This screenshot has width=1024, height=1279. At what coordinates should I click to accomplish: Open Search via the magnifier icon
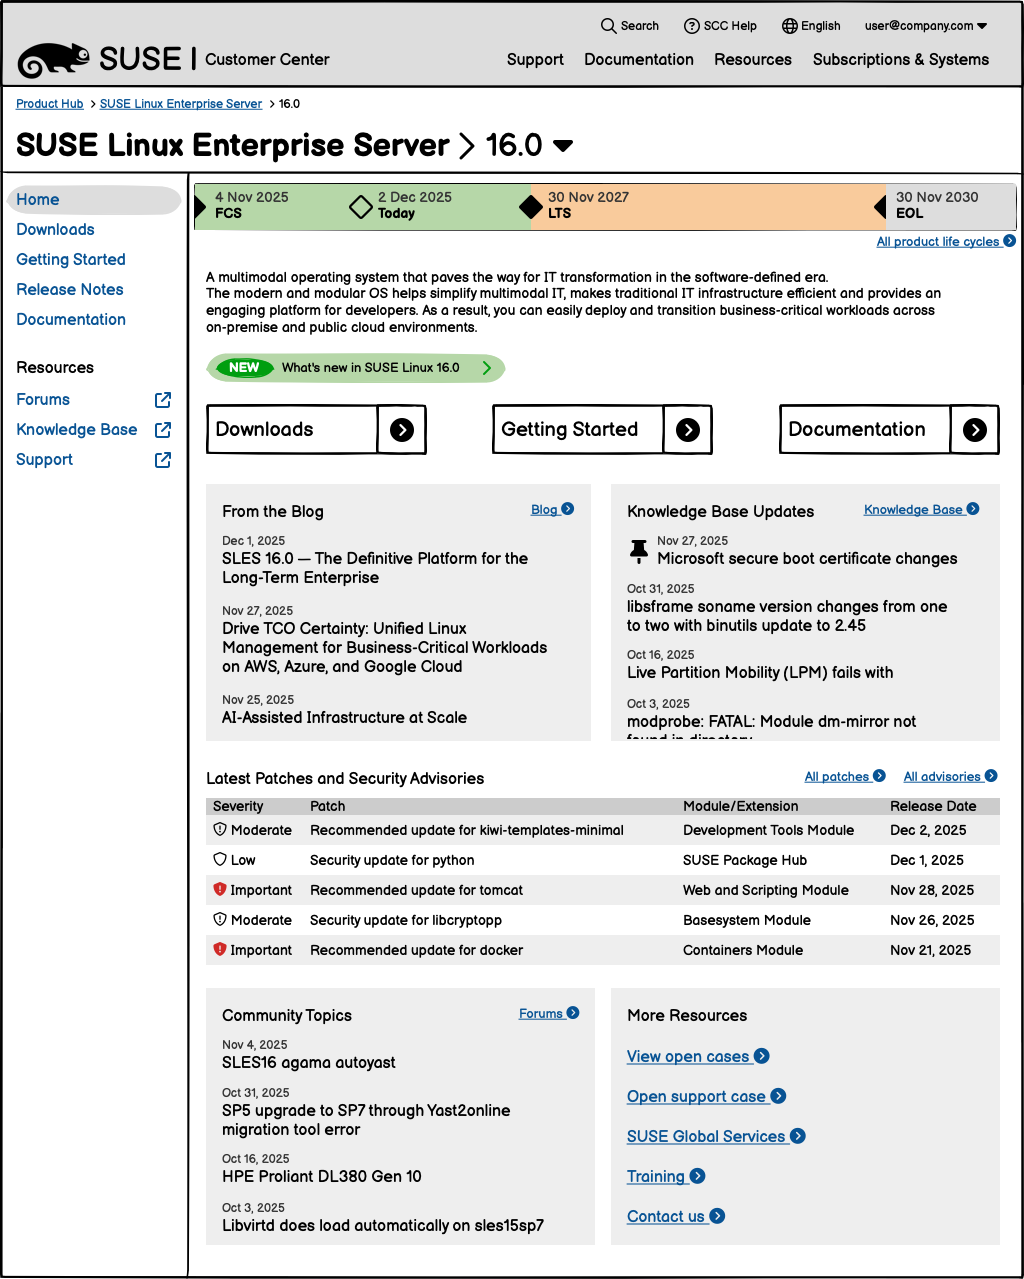point(608,26)
